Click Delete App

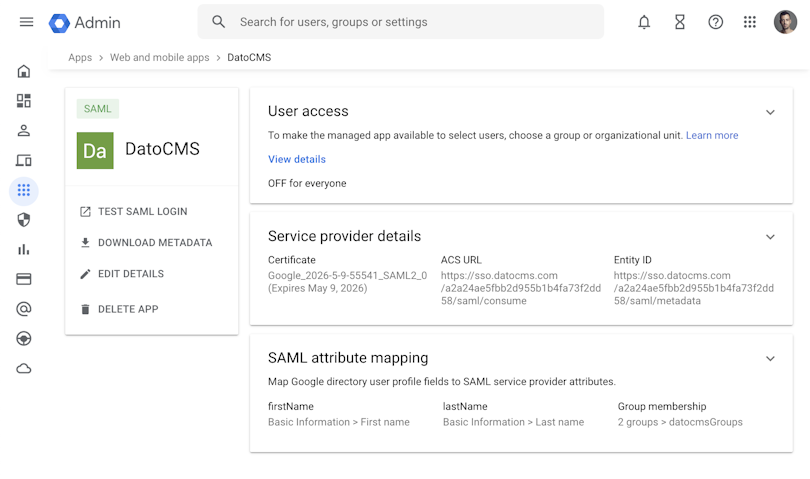119,309
